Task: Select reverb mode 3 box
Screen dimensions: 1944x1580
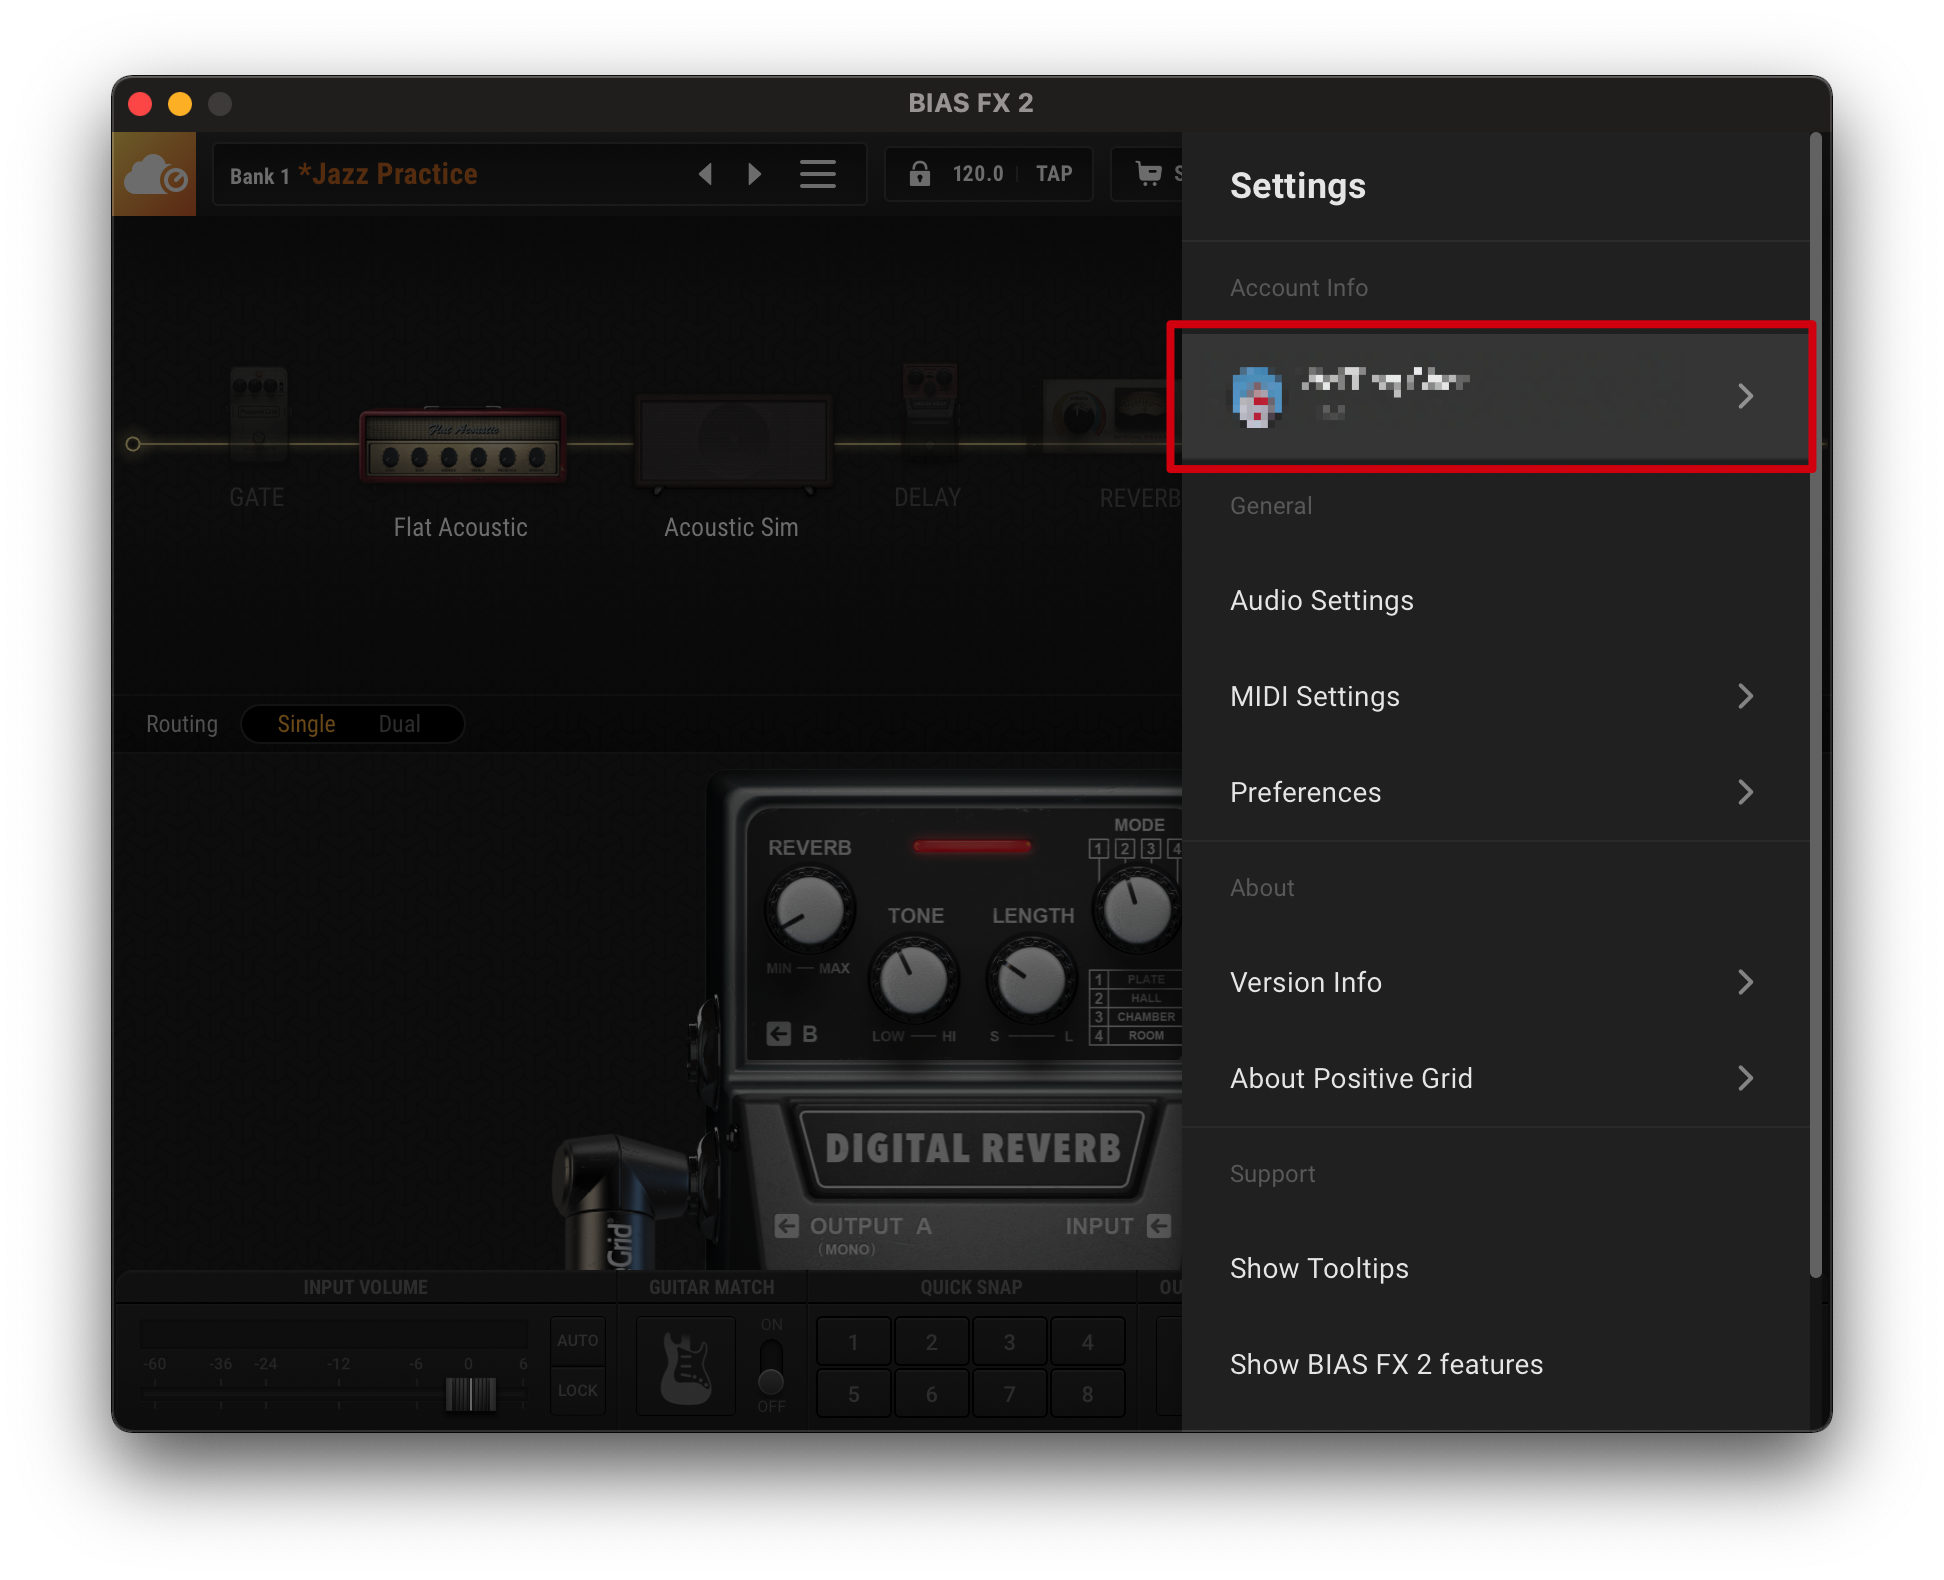Action: click(1151, 849)
